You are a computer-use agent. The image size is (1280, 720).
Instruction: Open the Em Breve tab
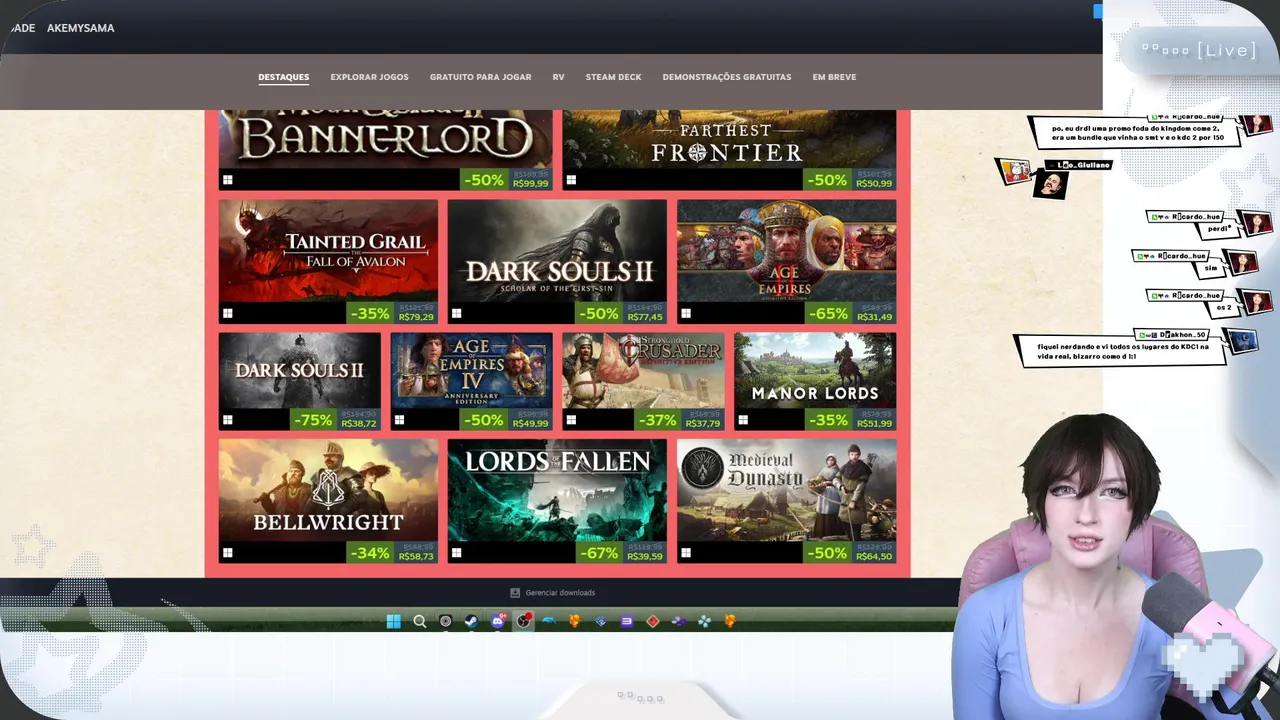[x=834, y=77]
